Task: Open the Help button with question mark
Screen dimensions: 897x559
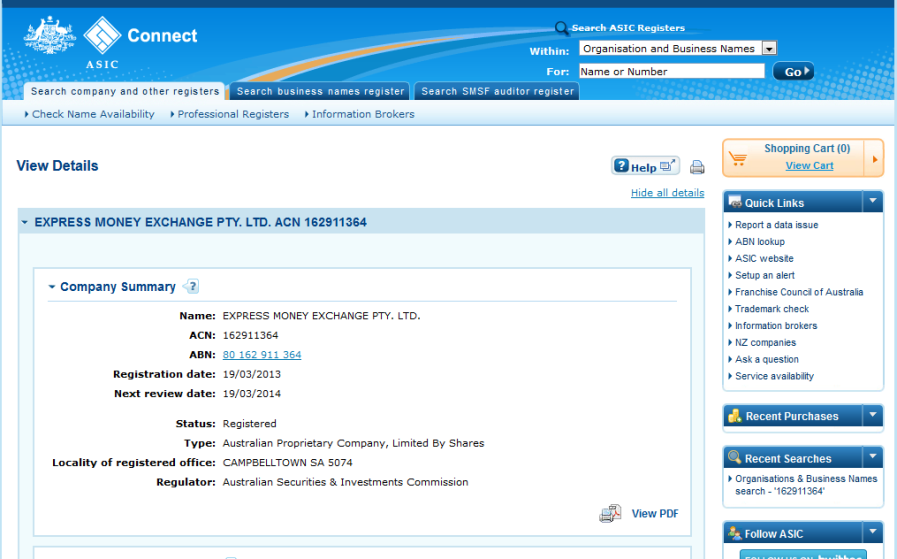Action: [644, 167]
